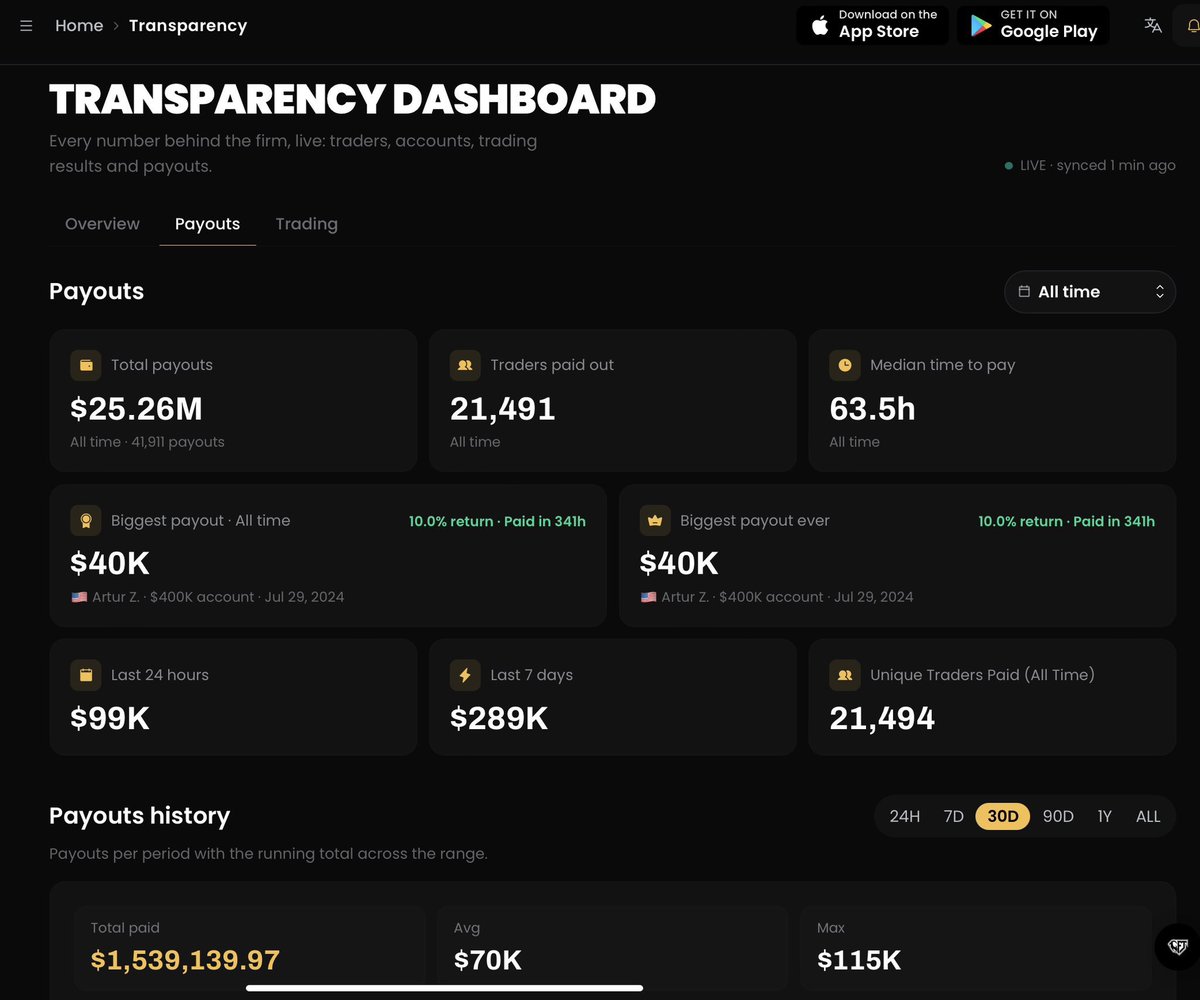The height and width of the screenshot is (1000, 1200).
Task: Select the Payouts tab
Action: click(207, 224)
